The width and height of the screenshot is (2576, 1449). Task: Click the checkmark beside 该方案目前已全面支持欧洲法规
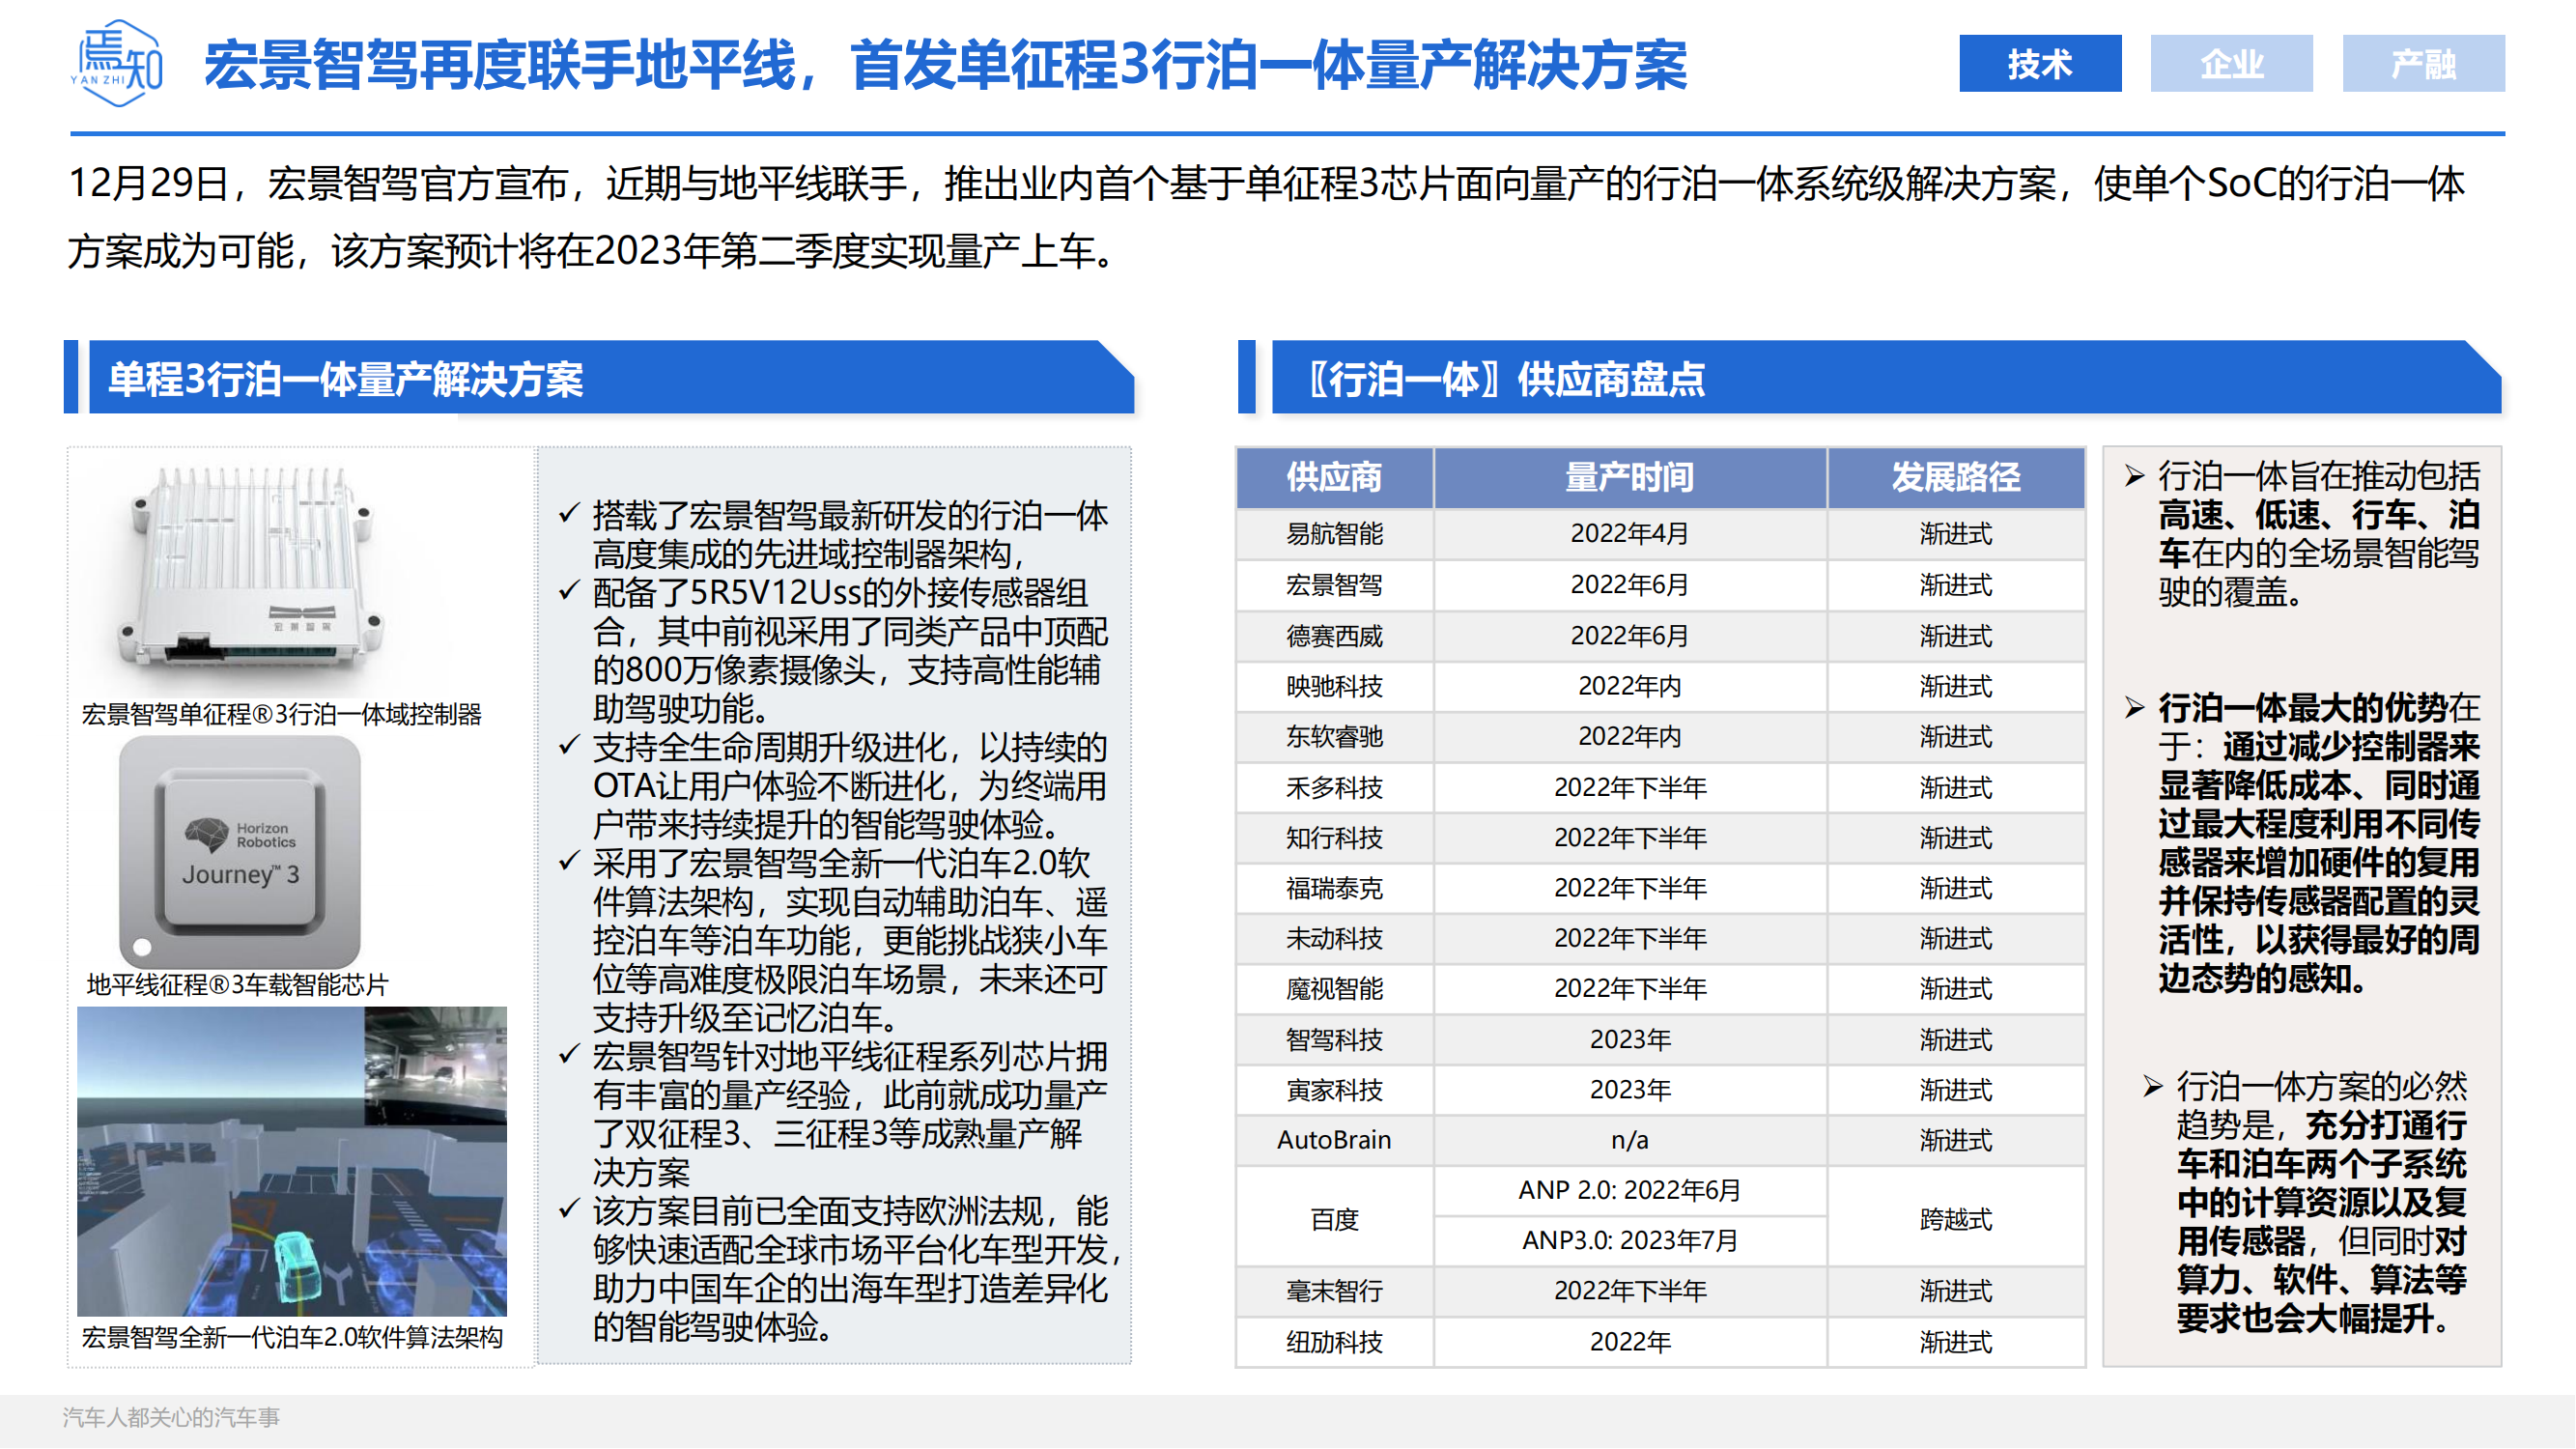pyautogui.click(x=569, y=1210)
